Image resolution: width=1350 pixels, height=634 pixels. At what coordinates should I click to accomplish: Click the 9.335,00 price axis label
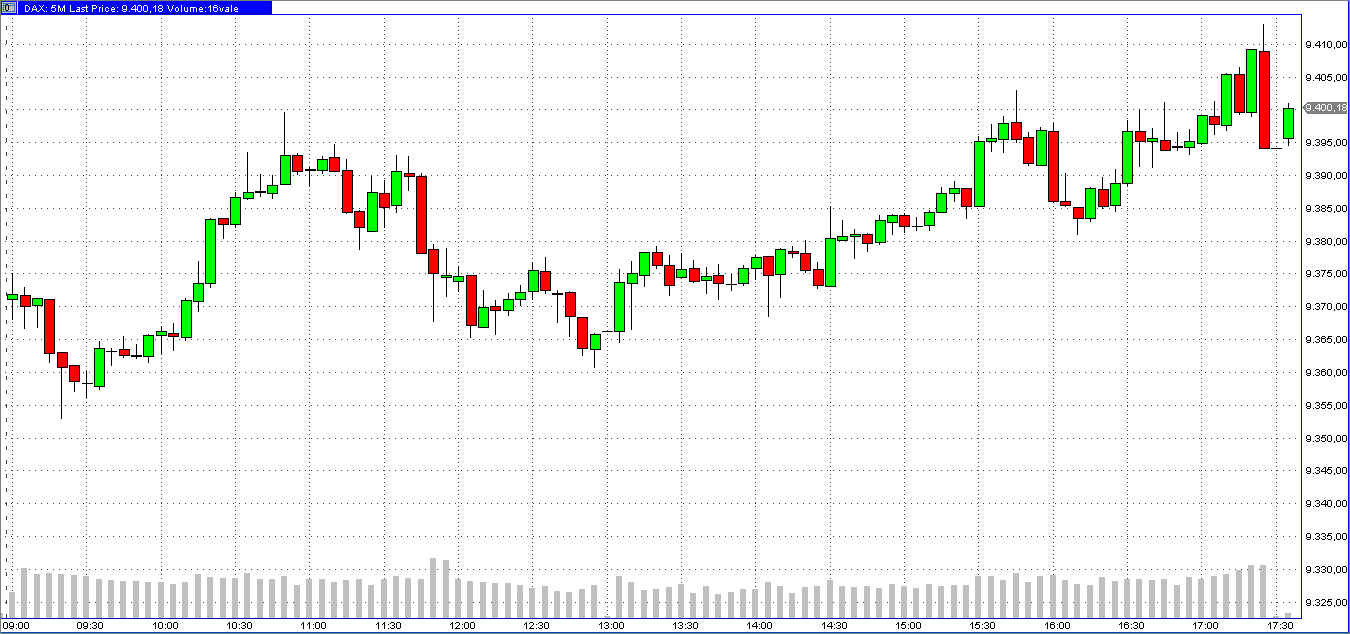(1324, 537)
